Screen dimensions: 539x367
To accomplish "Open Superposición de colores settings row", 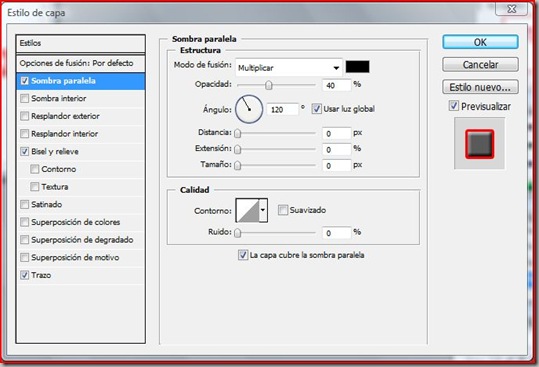I will (80, 222).
